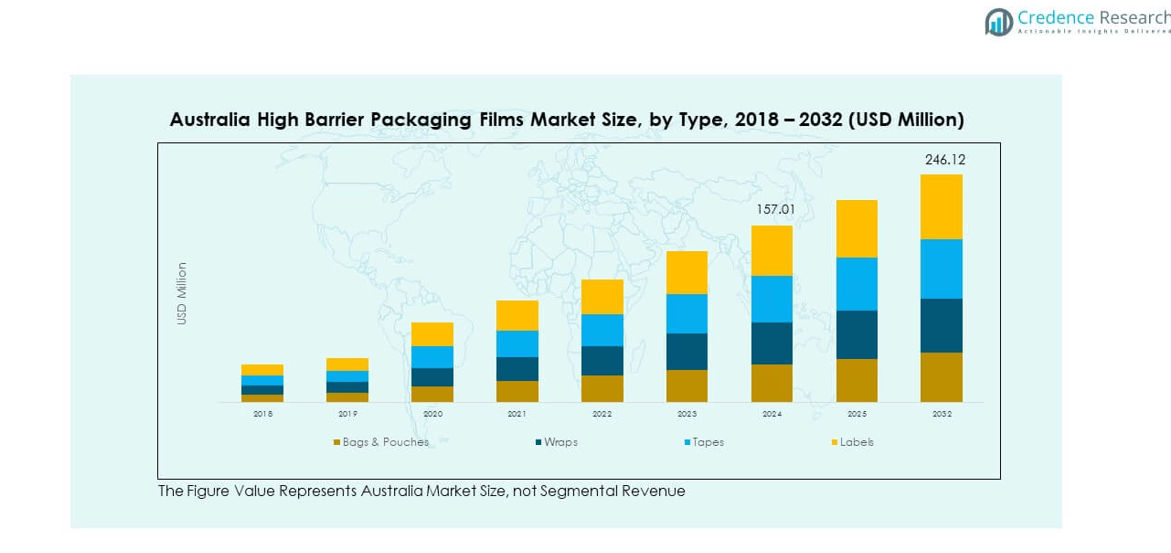Click the footnote about Australia Market Size

point(421,491)
